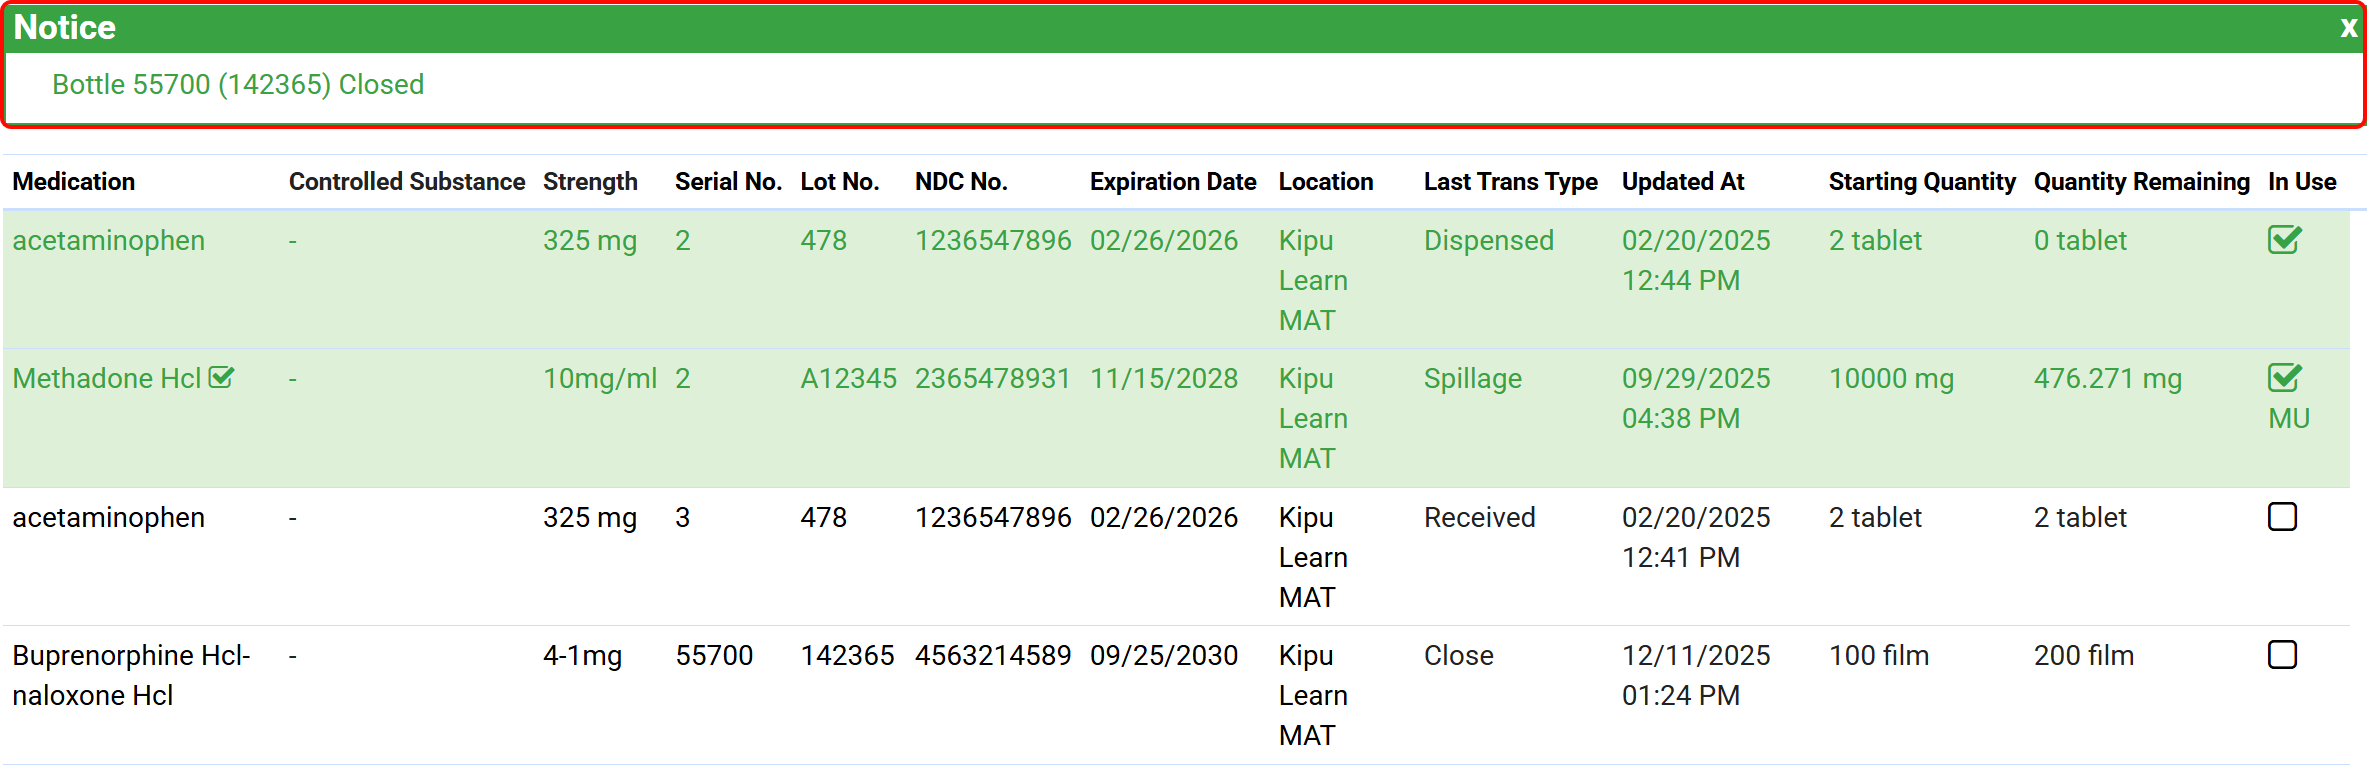
Task: Click the Controlled Substance column header
Action: [406, 182]
